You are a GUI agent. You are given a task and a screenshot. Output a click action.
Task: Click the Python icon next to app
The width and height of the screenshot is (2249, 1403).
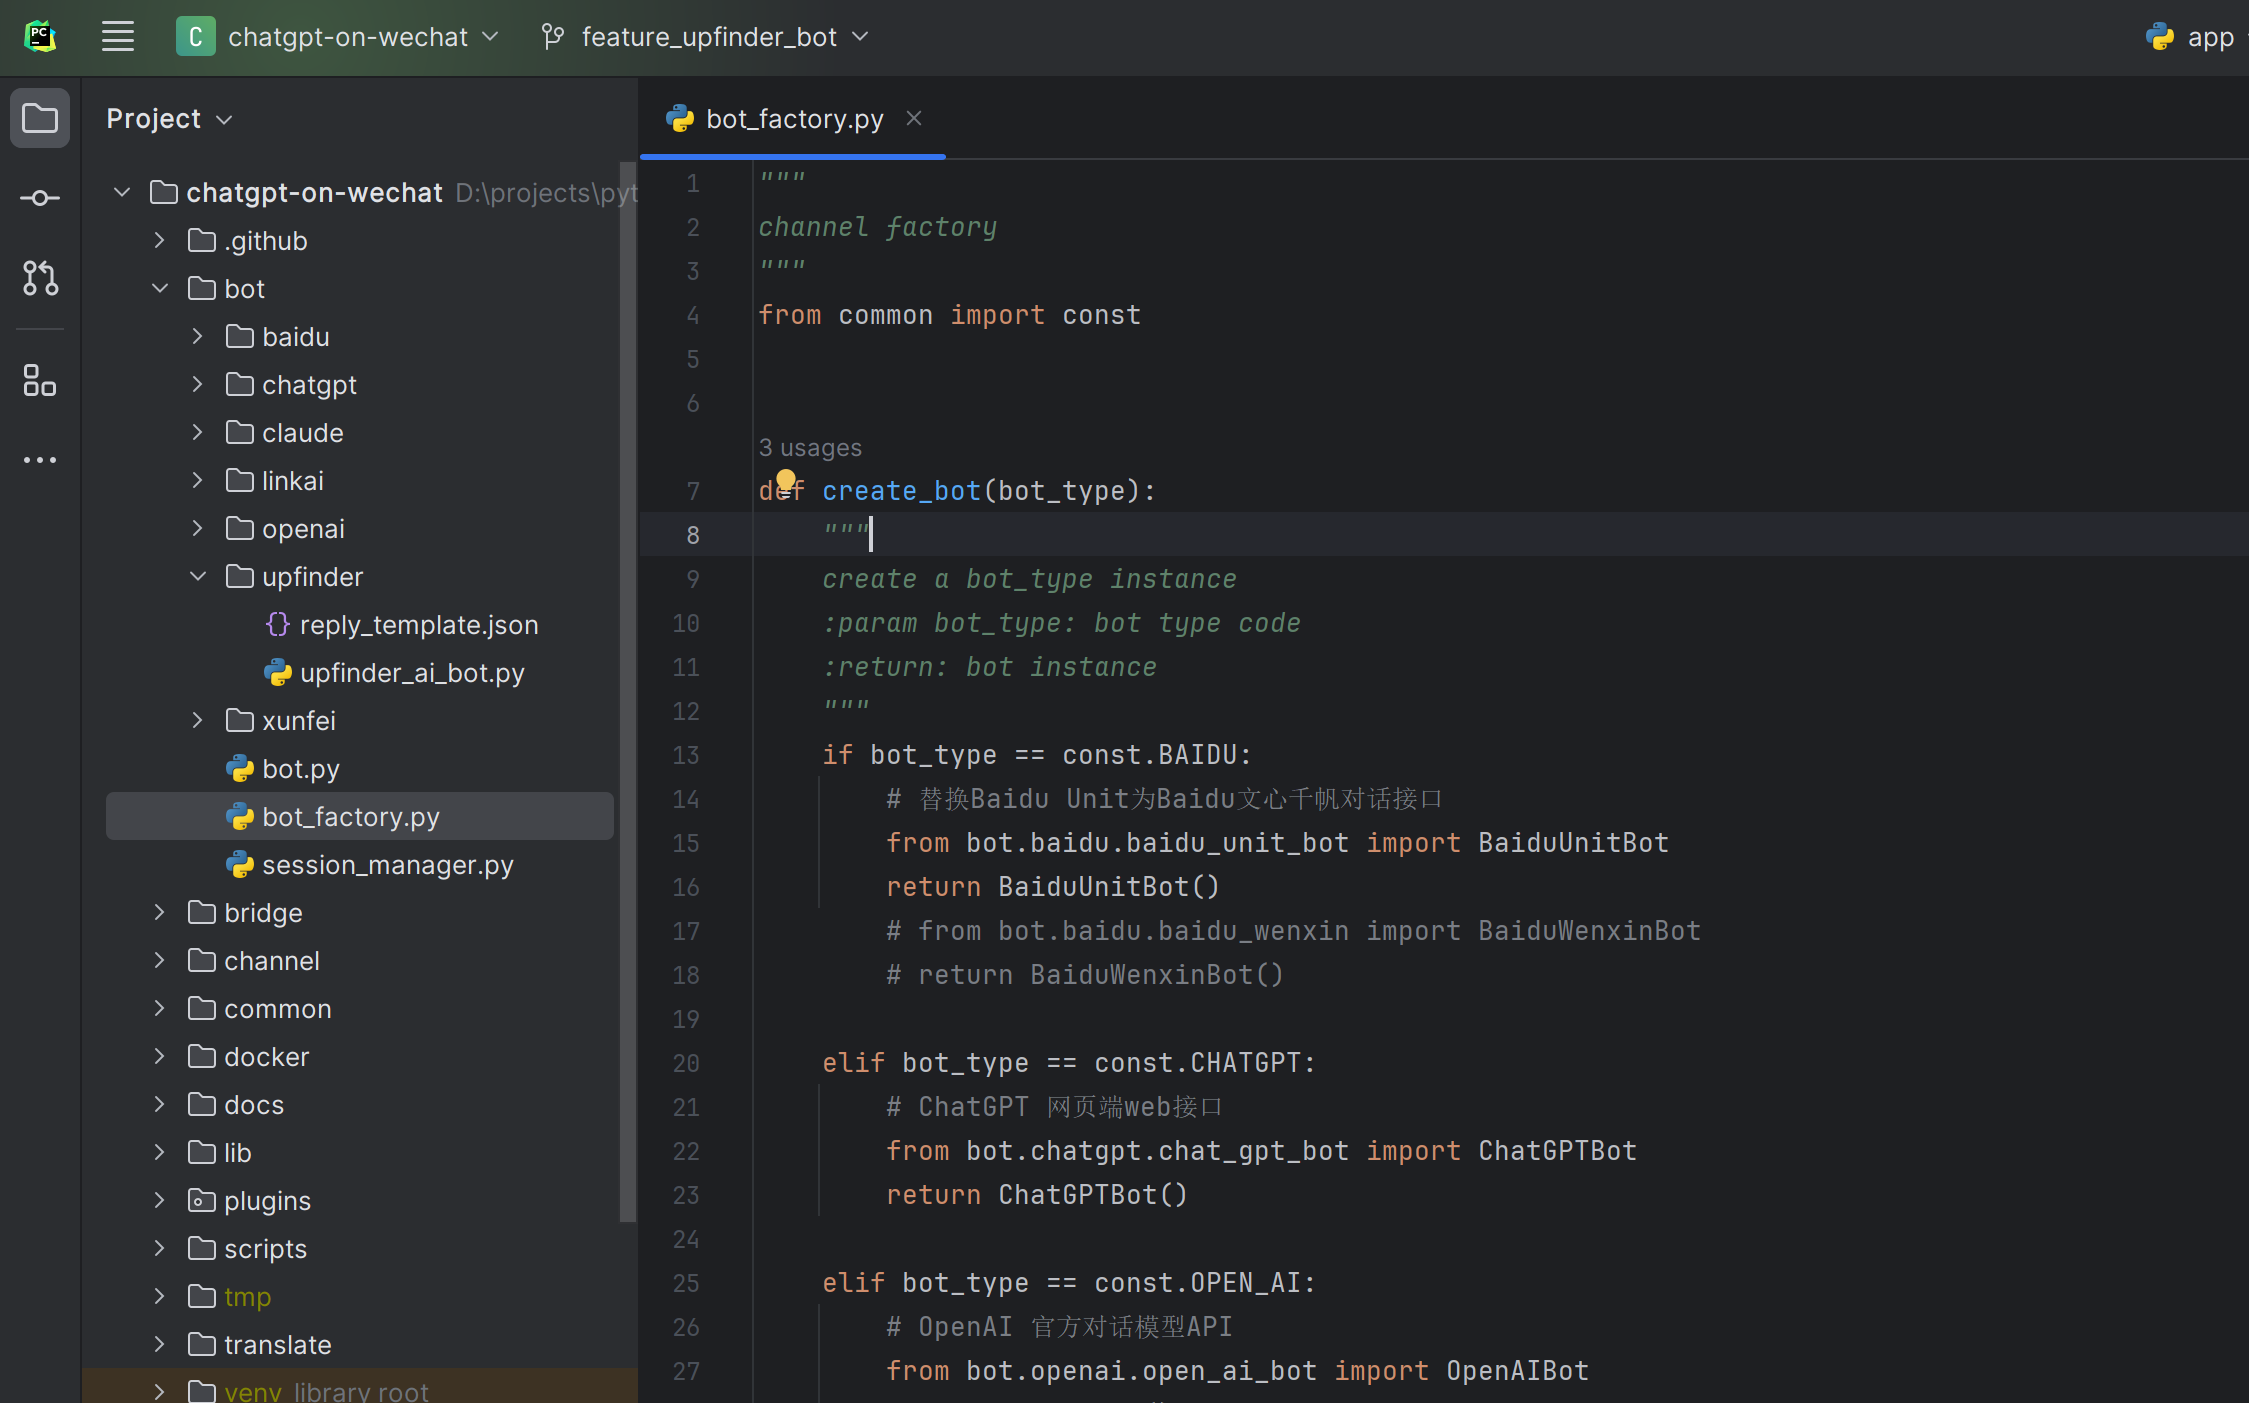(x=2159, y=37)
